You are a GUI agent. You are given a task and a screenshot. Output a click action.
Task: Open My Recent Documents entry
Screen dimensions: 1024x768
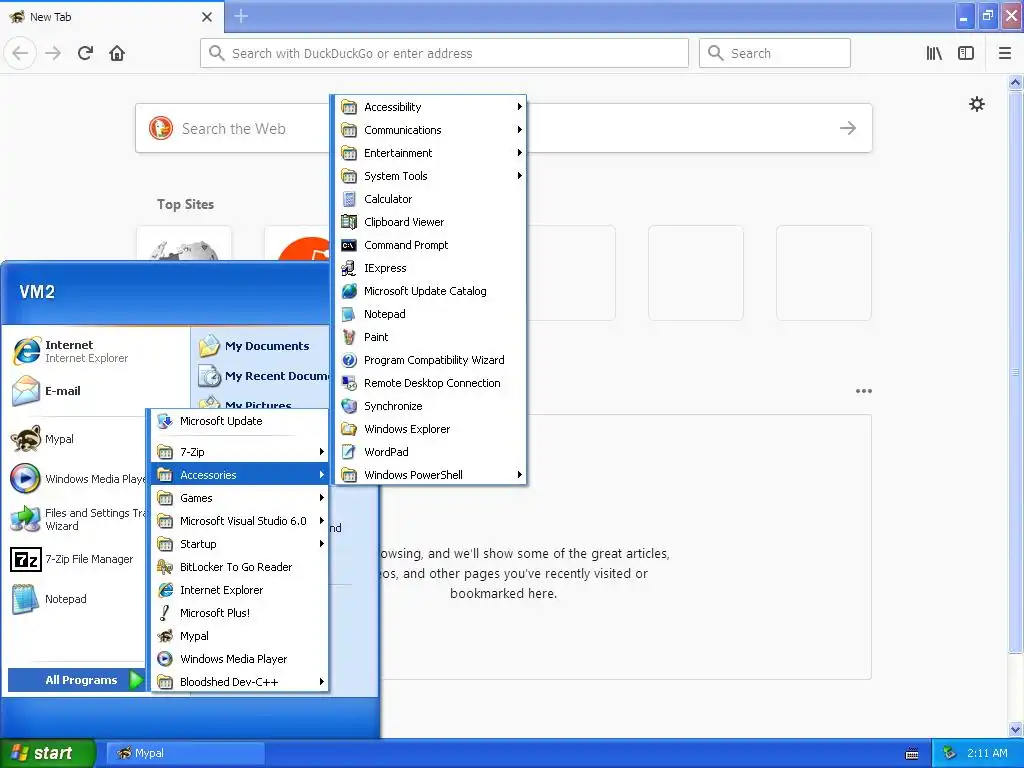pos(263,376)
